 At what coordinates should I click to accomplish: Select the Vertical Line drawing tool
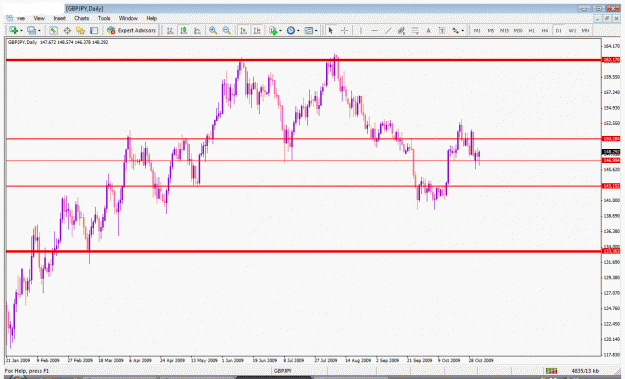pyautogui.click(x=361, y=30)
